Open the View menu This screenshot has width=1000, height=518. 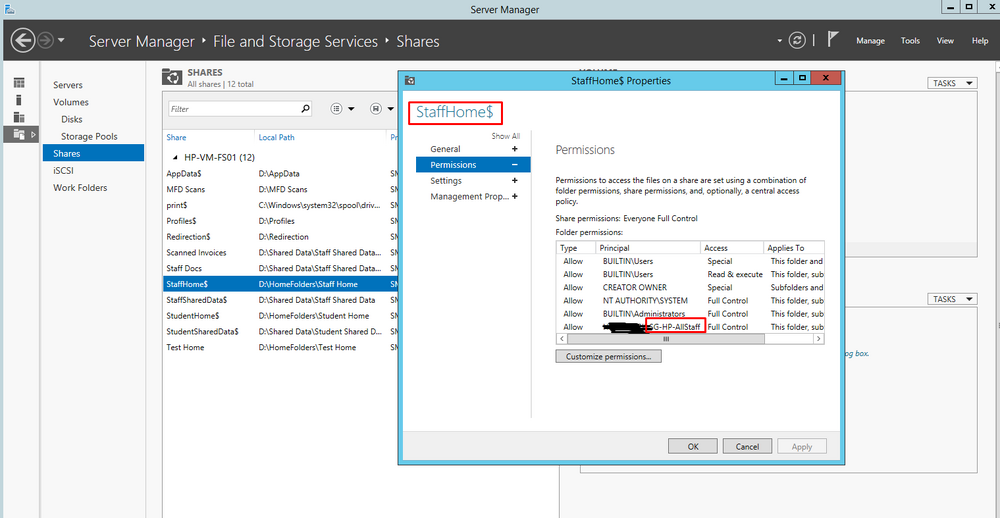(x=945, y=41)
